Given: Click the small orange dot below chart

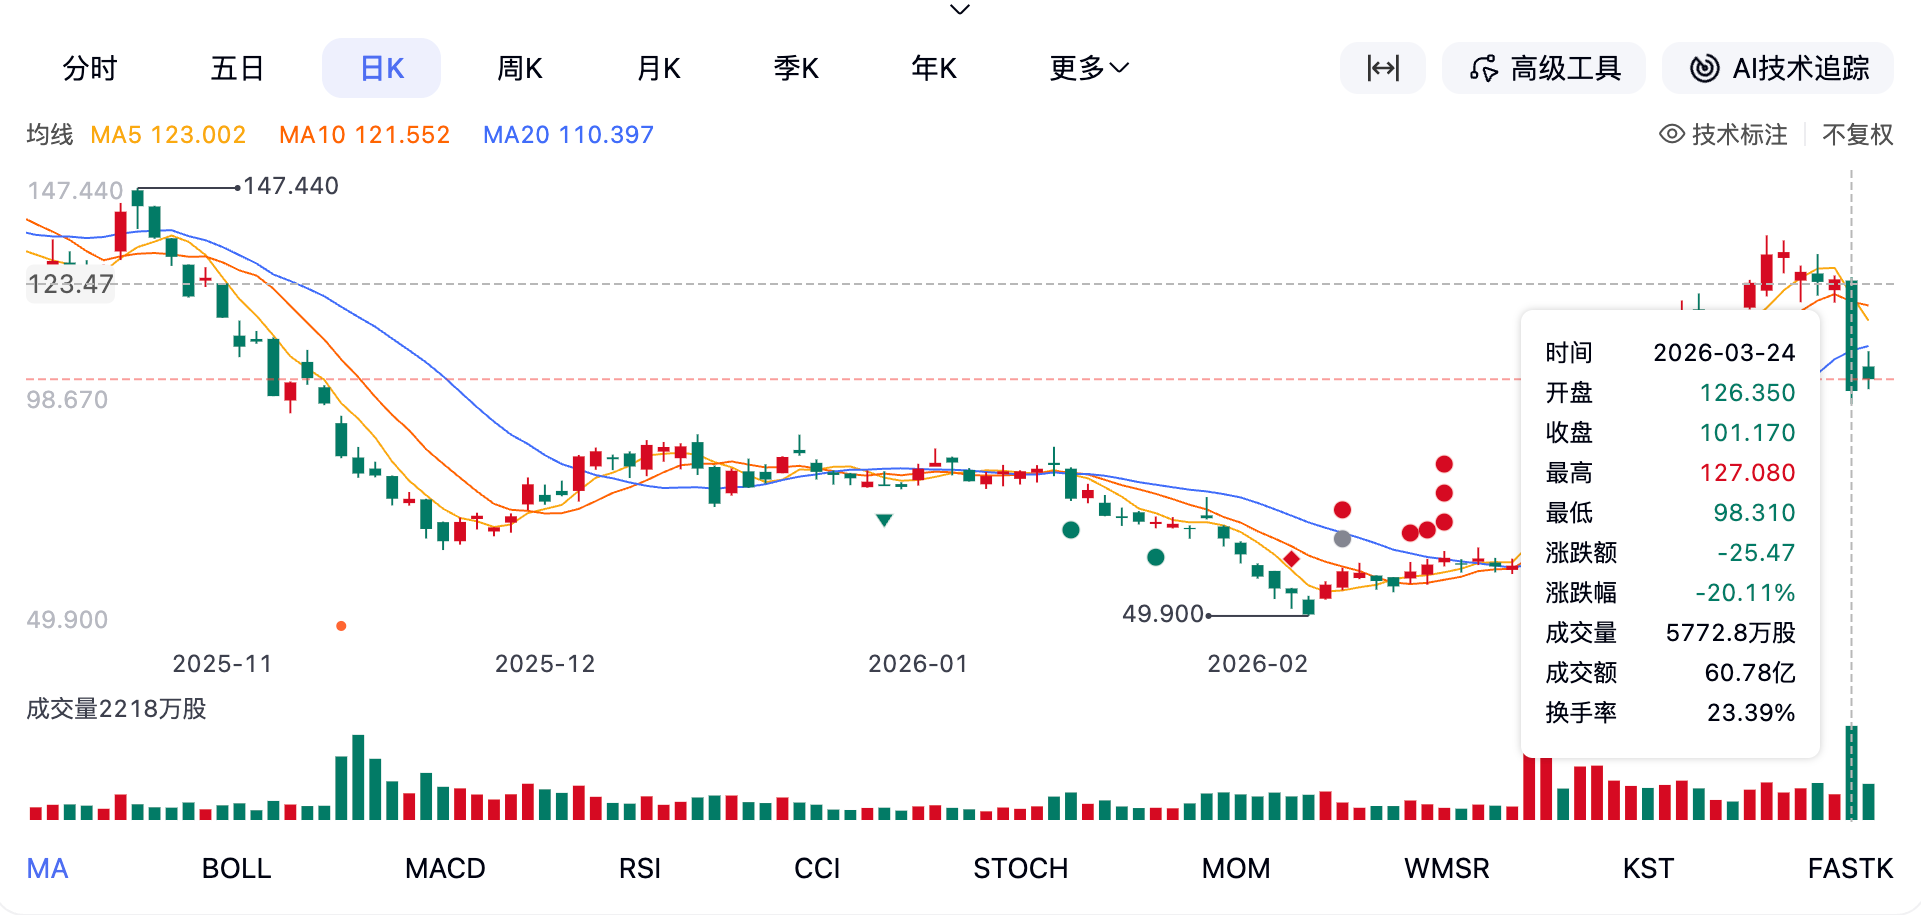Looking at the screenshot, I should (x=341, y=626).
